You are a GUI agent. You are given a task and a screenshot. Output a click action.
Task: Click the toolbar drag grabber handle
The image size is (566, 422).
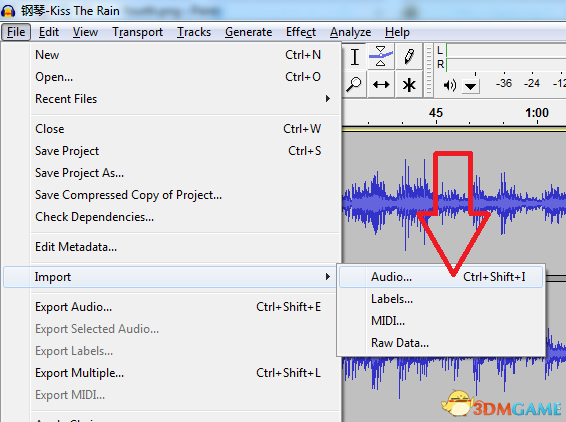point(428,70)
